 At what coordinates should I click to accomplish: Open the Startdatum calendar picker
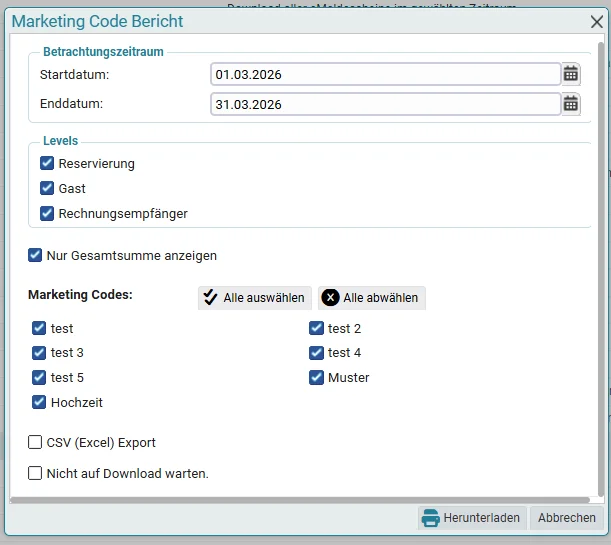tap(570, 74)
